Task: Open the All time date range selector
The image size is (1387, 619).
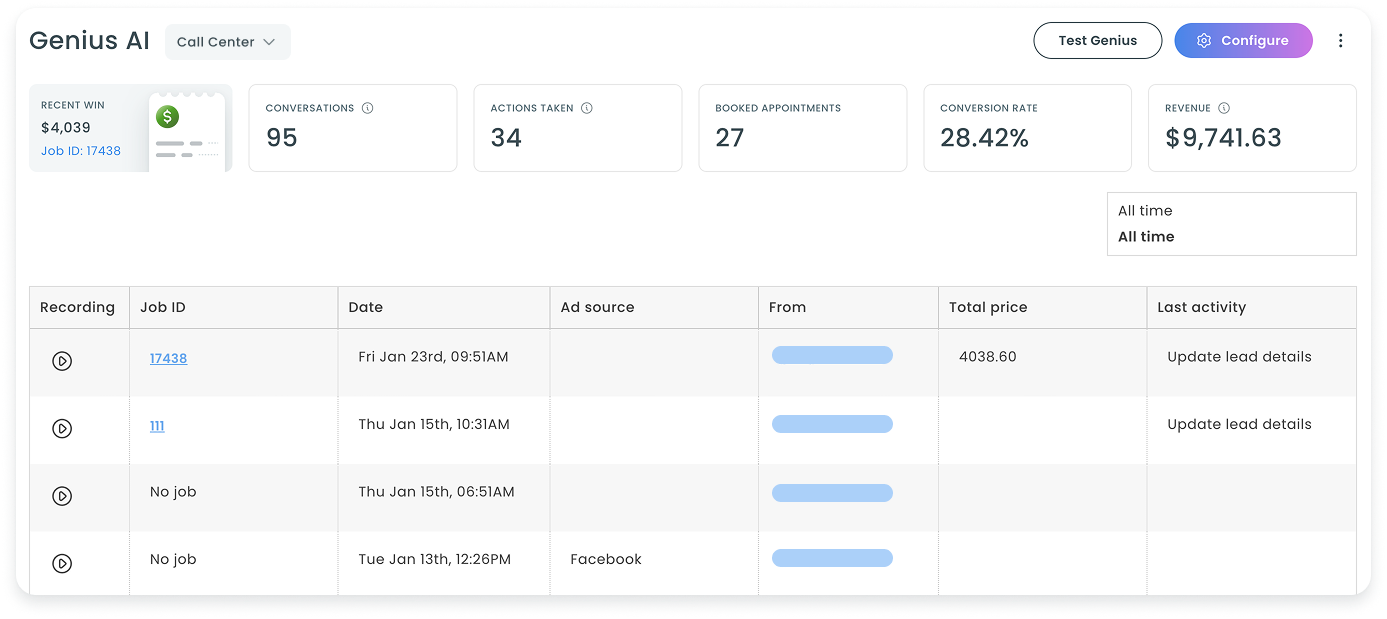Action: coord(1231,224)
